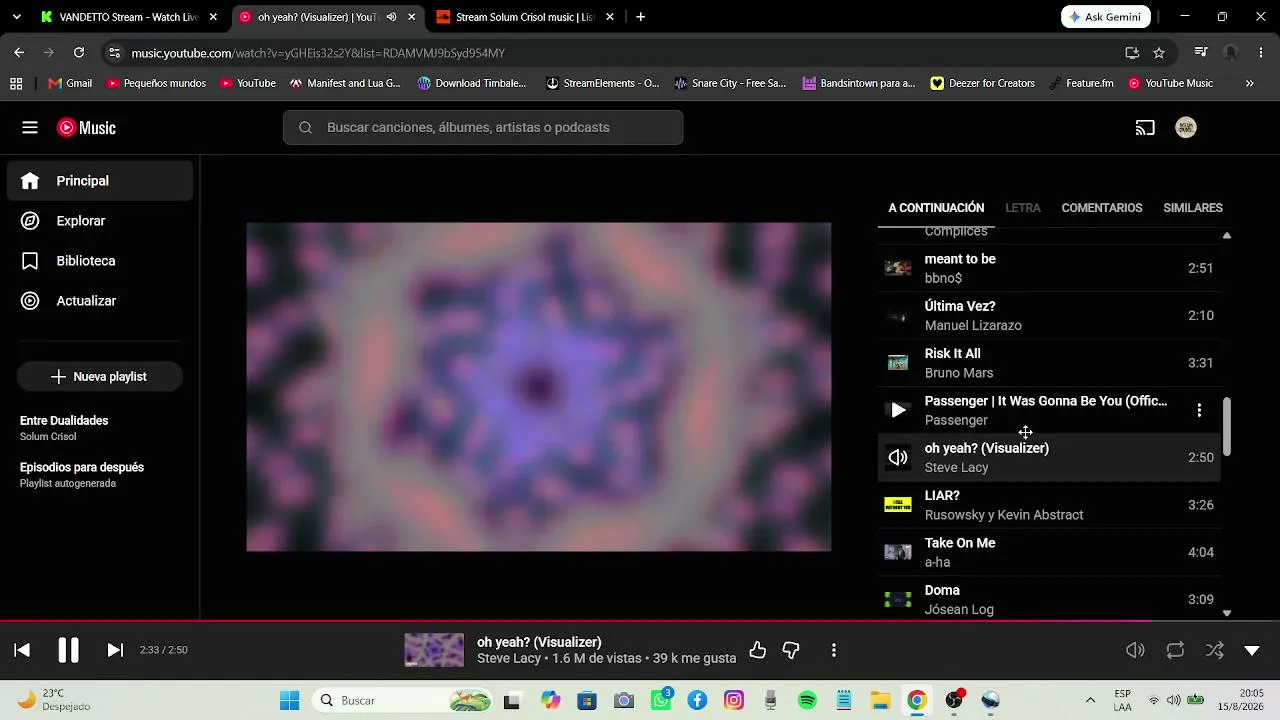Viewport: 1280px width, 720px height.
Task: Open the account avatar menu
Action: (1186, 127)
